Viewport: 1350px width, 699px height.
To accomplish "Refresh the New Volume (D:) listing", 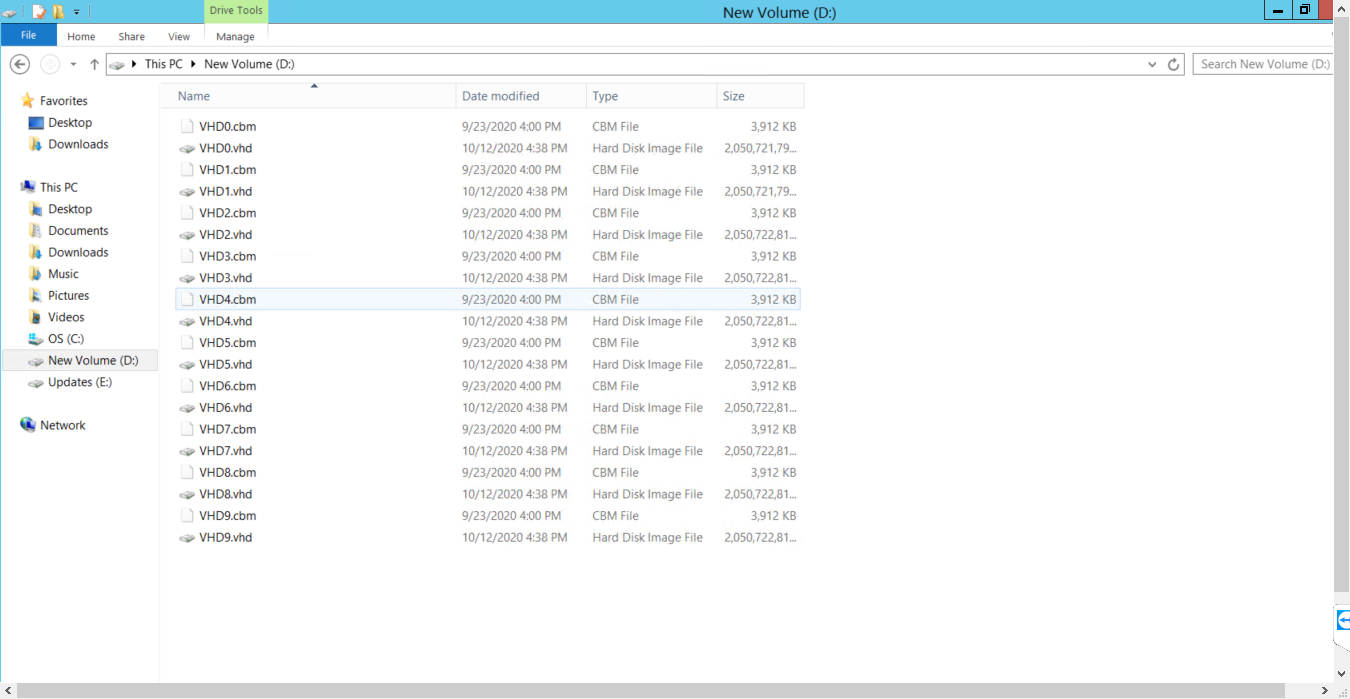I will (x=1174, y=64).
